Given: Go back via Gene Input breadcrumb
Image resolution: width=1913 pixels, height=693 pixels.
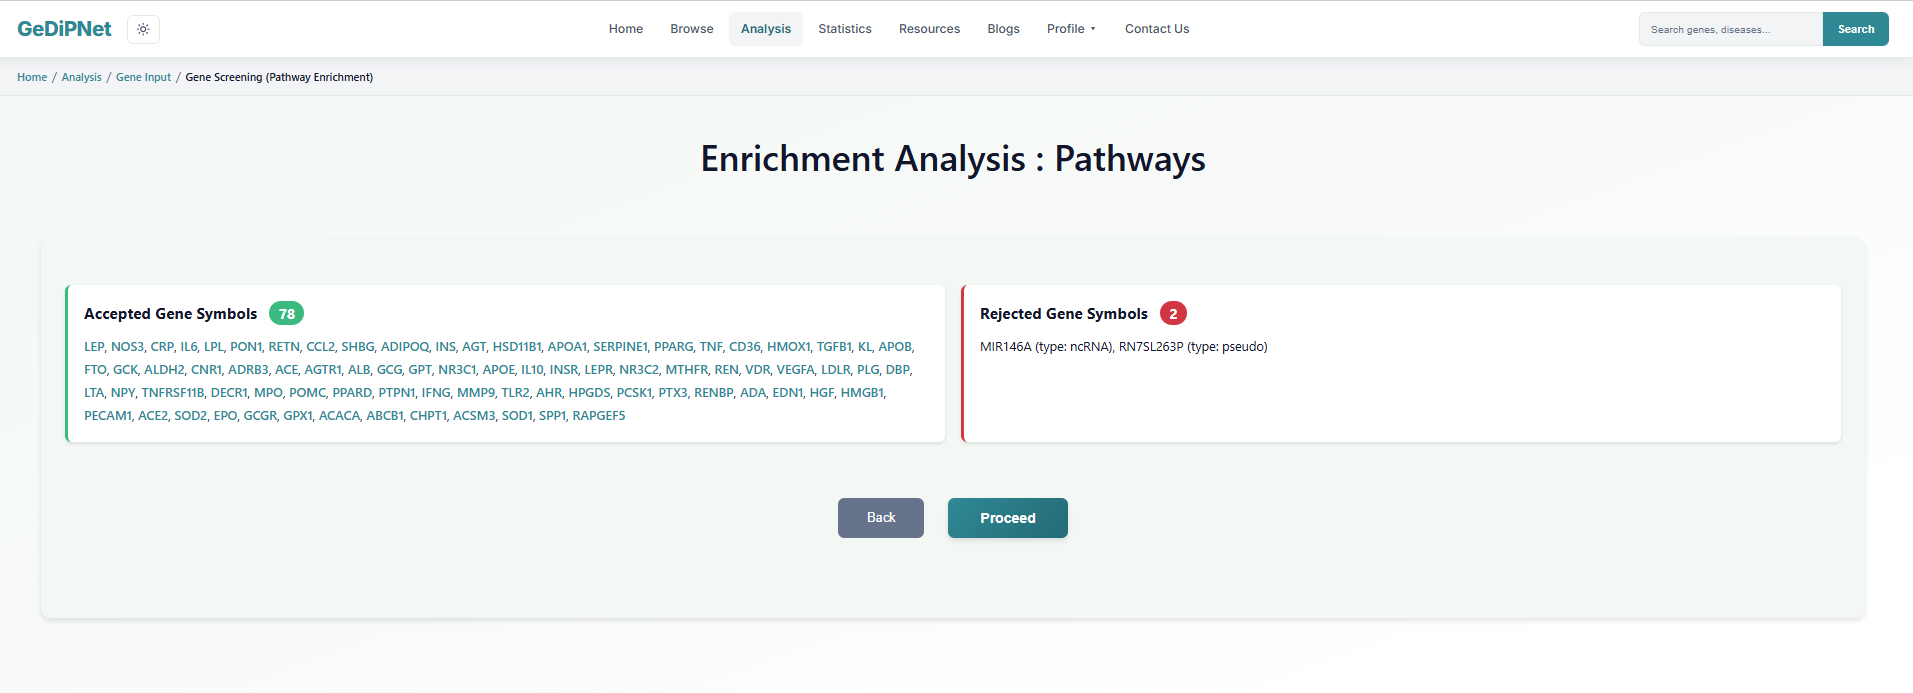Looking at the screenshot, I should click(143, 77).
